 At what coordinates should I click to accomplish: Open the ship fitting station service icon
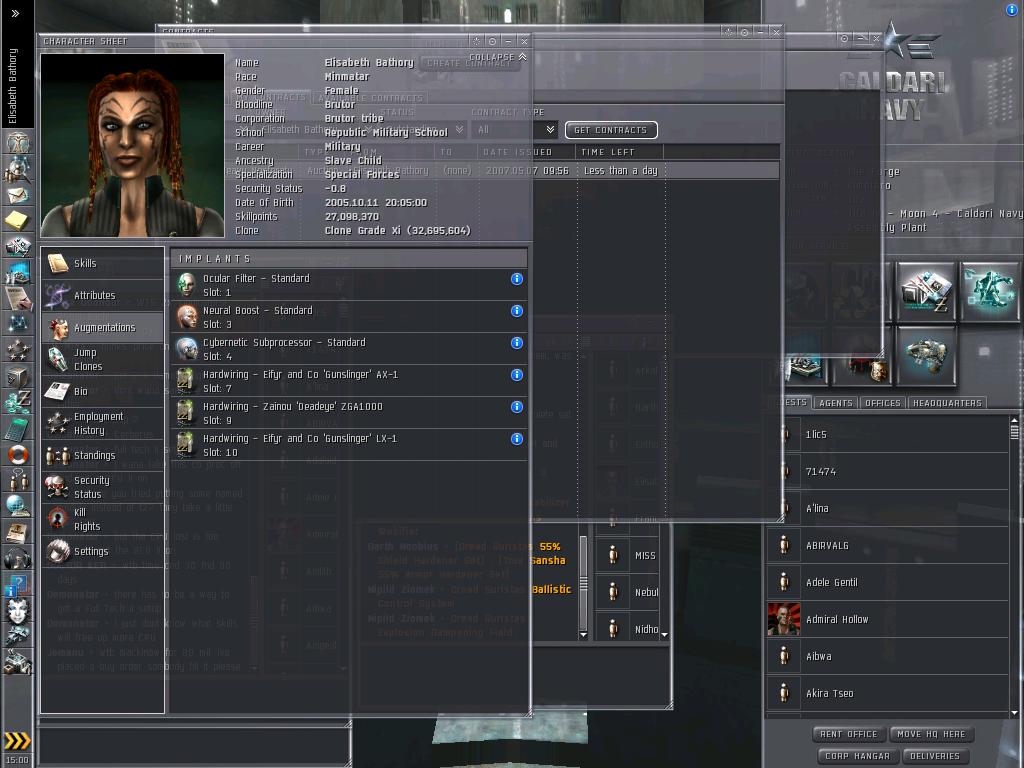926,356
